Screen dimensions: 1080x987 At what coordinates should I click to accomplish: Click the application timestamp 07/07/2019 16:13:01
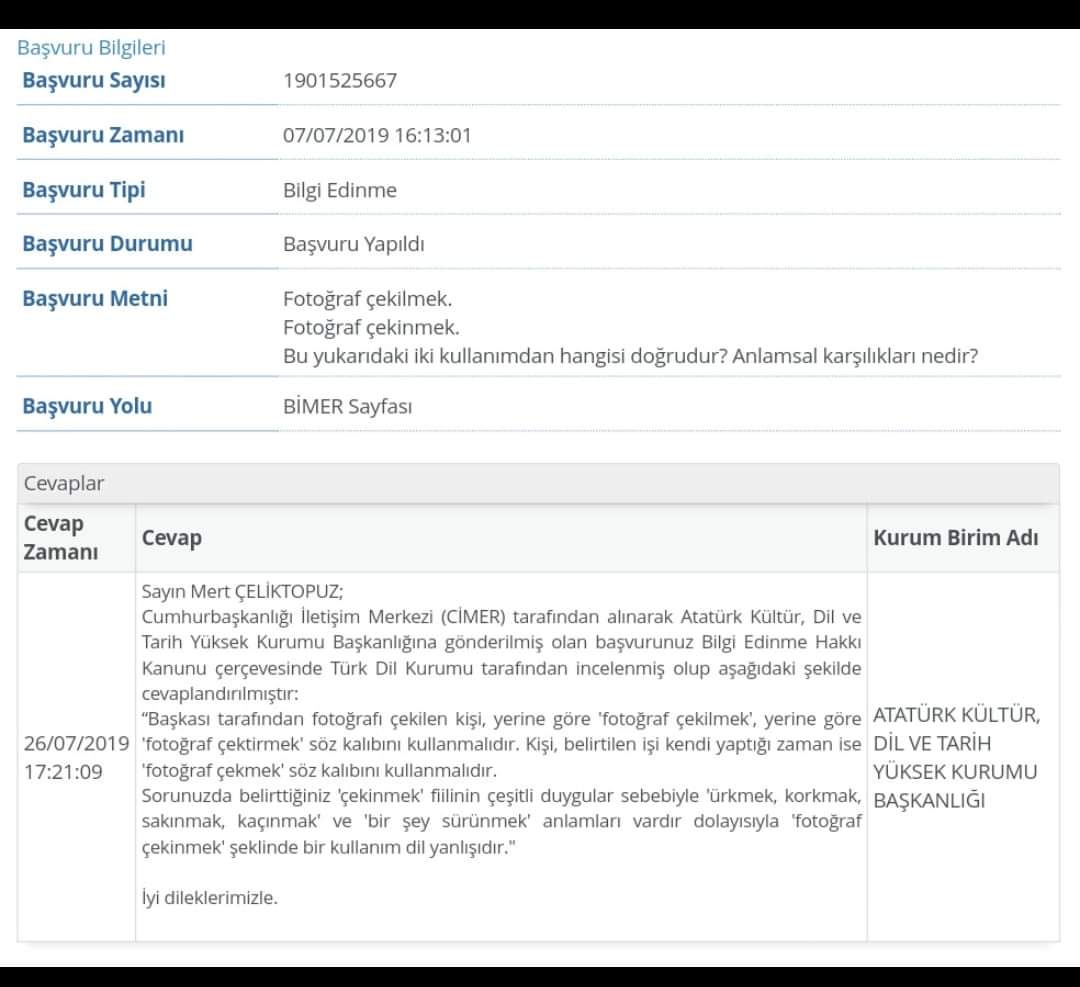(377, 135)
